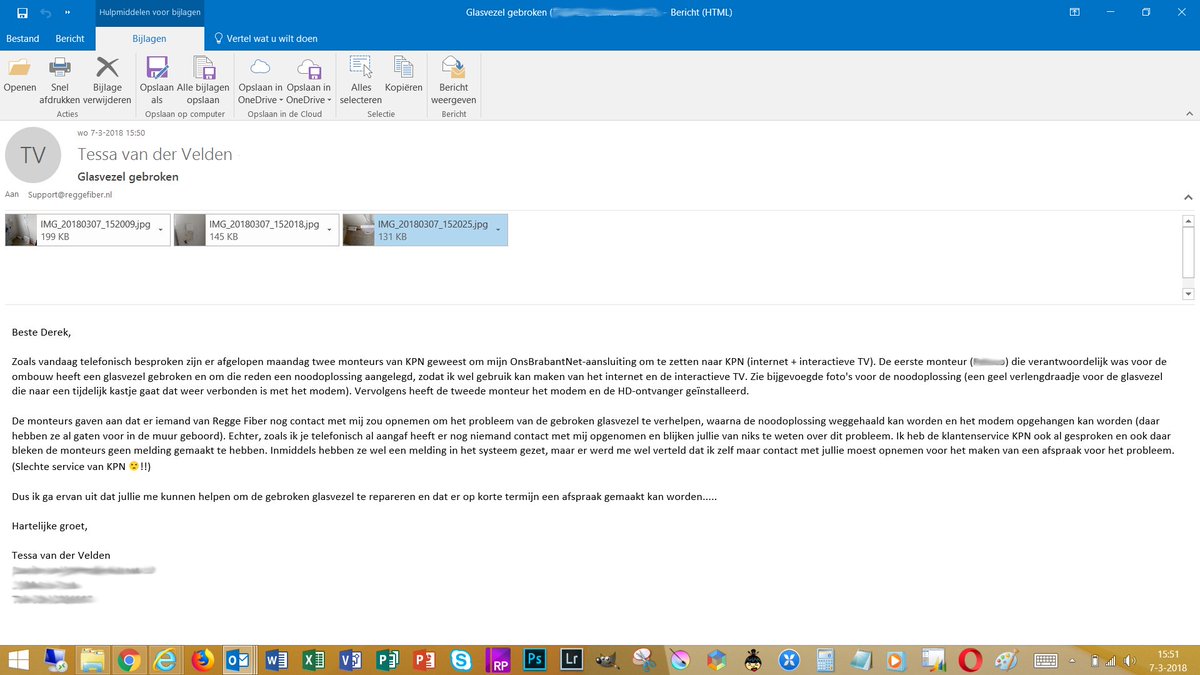The image size is (1200, 675).
Task: Open dropdown arrow of IMG_20180307_152018.jpg
Action: coord(329,230)
